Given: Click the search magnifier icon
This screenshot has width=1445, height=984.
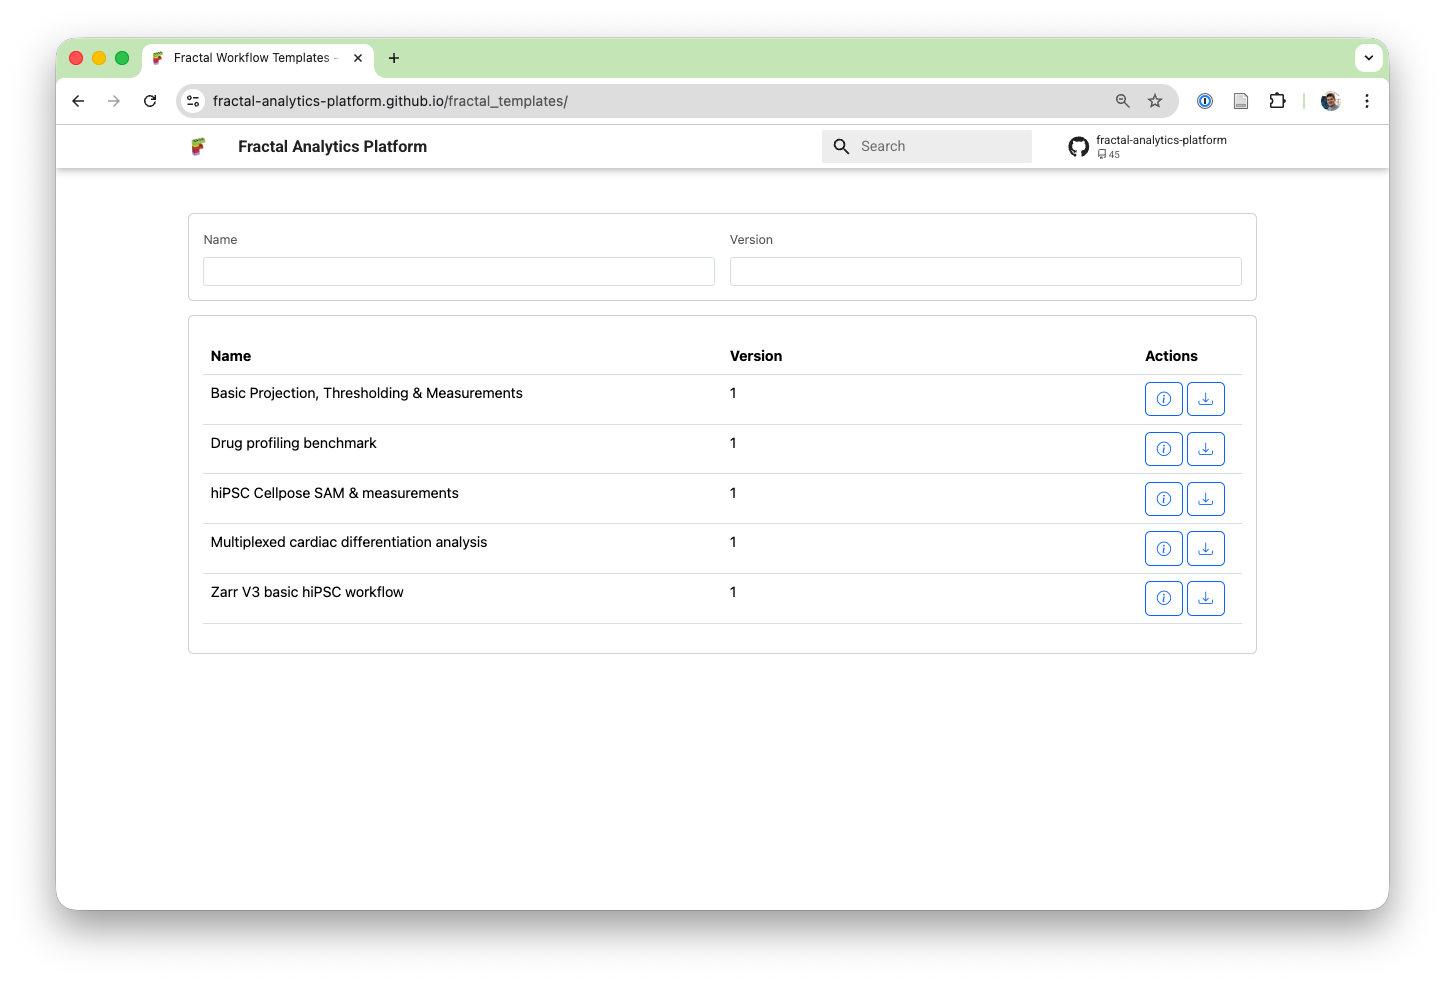Looking at the screenshot, I should tap(841, 146).
